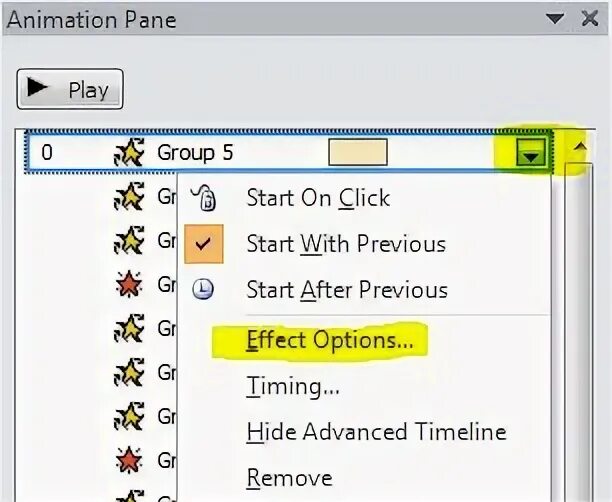Select Hide Advanced Timeline
The width and height of the screenshot is (612, 502).
point(376,432)
